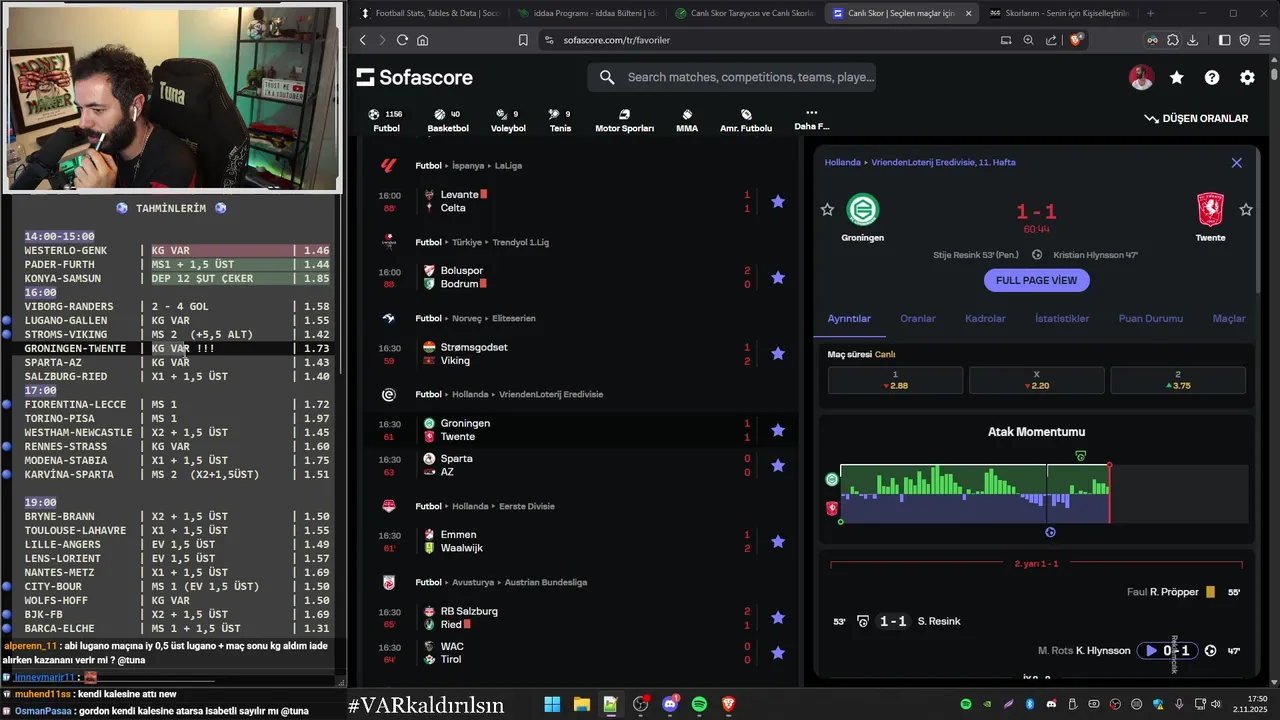Reload the browser page
The width and height of the screenshot is (1280, 720).
[402, 40]
